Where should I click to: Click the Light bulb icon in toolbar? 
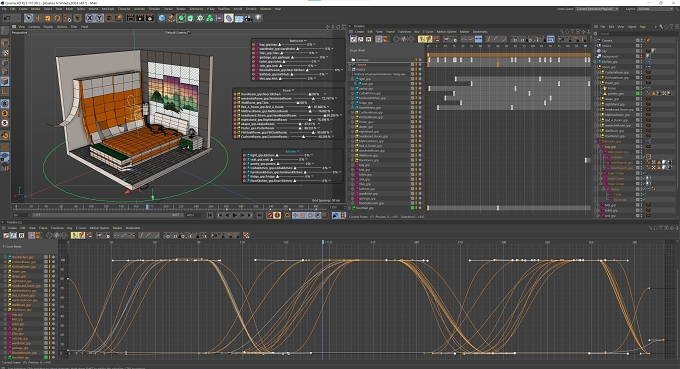coord(258,18)
